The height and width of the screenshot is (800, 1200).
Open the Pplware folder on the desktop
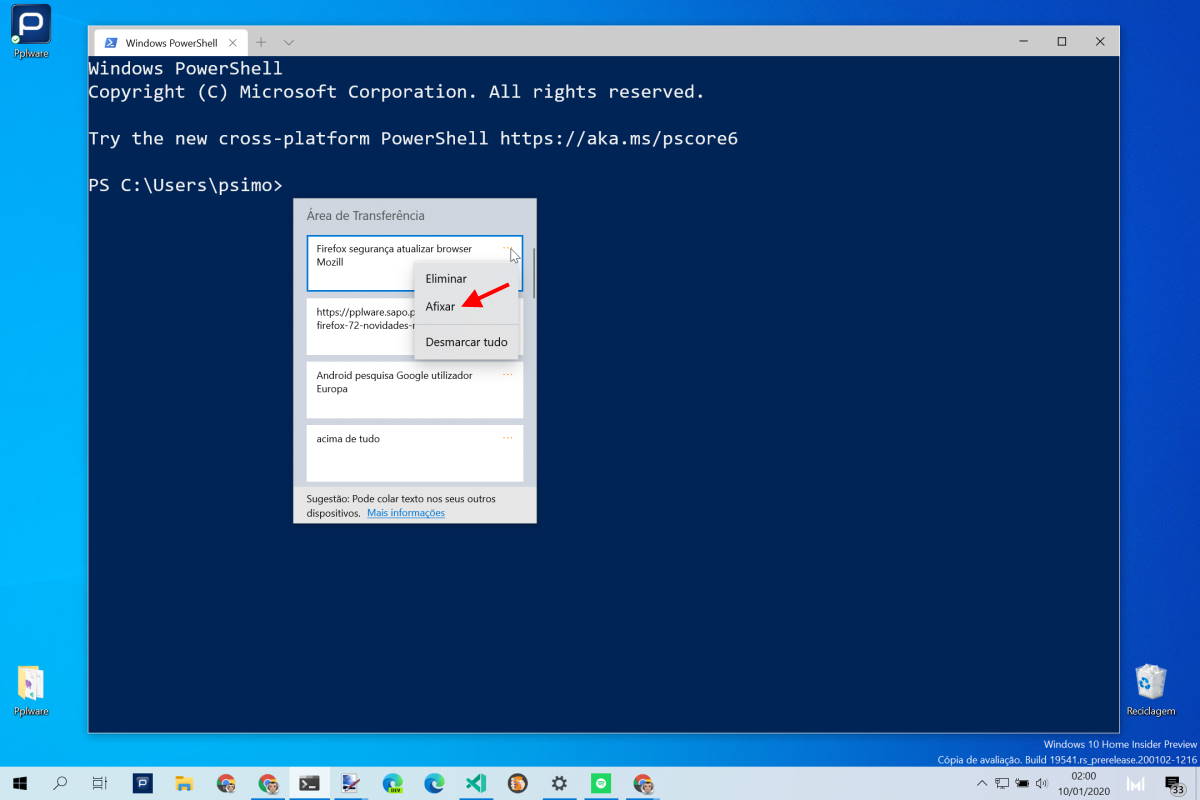click(30, 690)
